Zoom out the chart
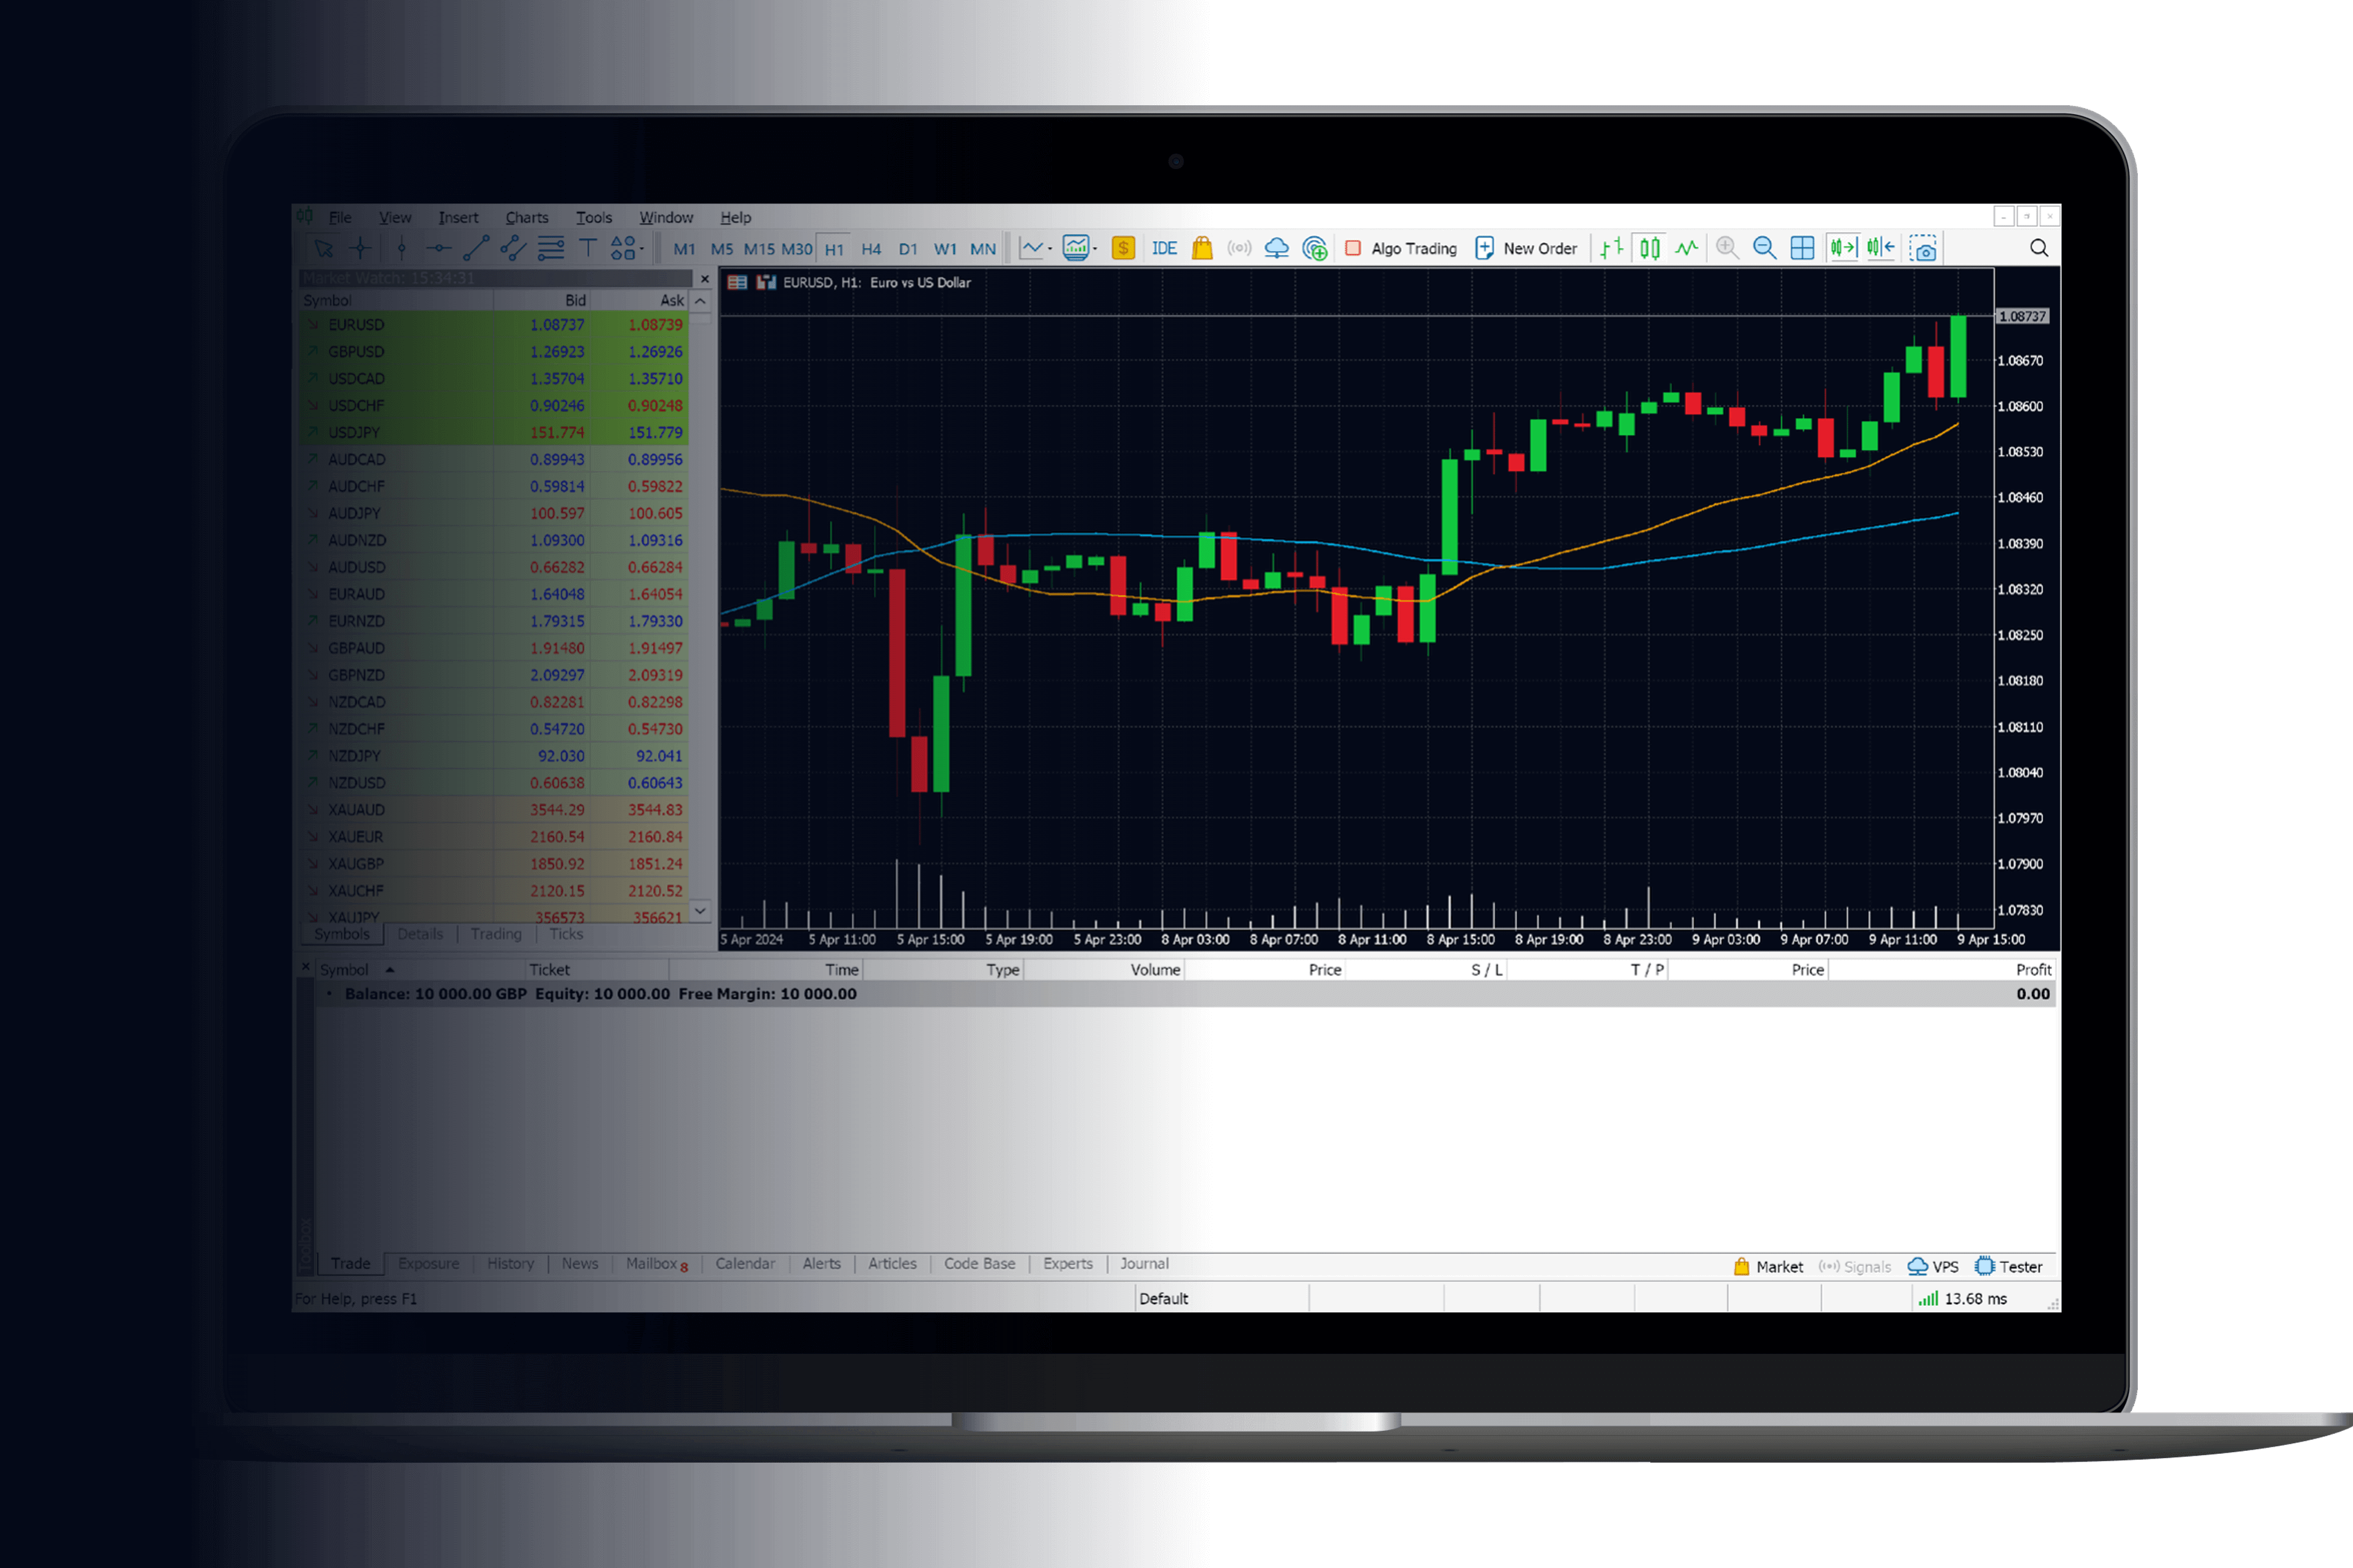The height and width of the screenshot is (1568, 2353). coord(1763,247)
